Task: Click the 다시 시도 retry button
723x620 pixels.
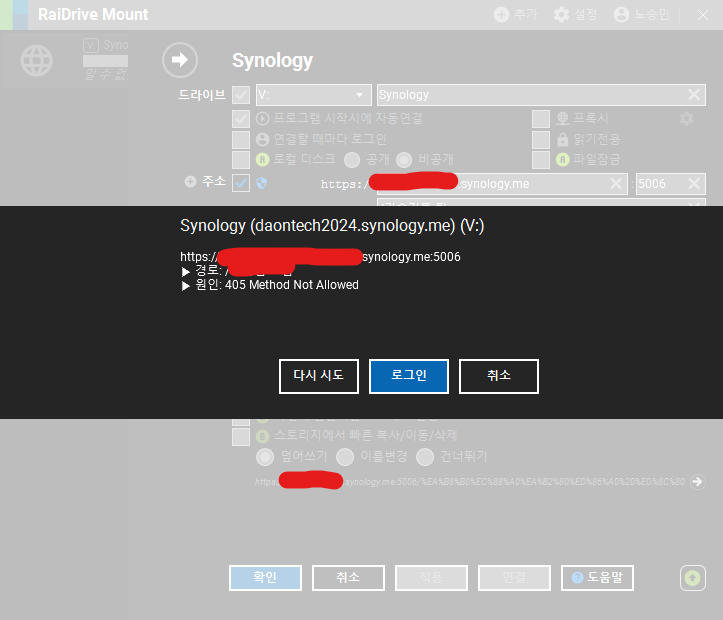Action: (319, 376)
